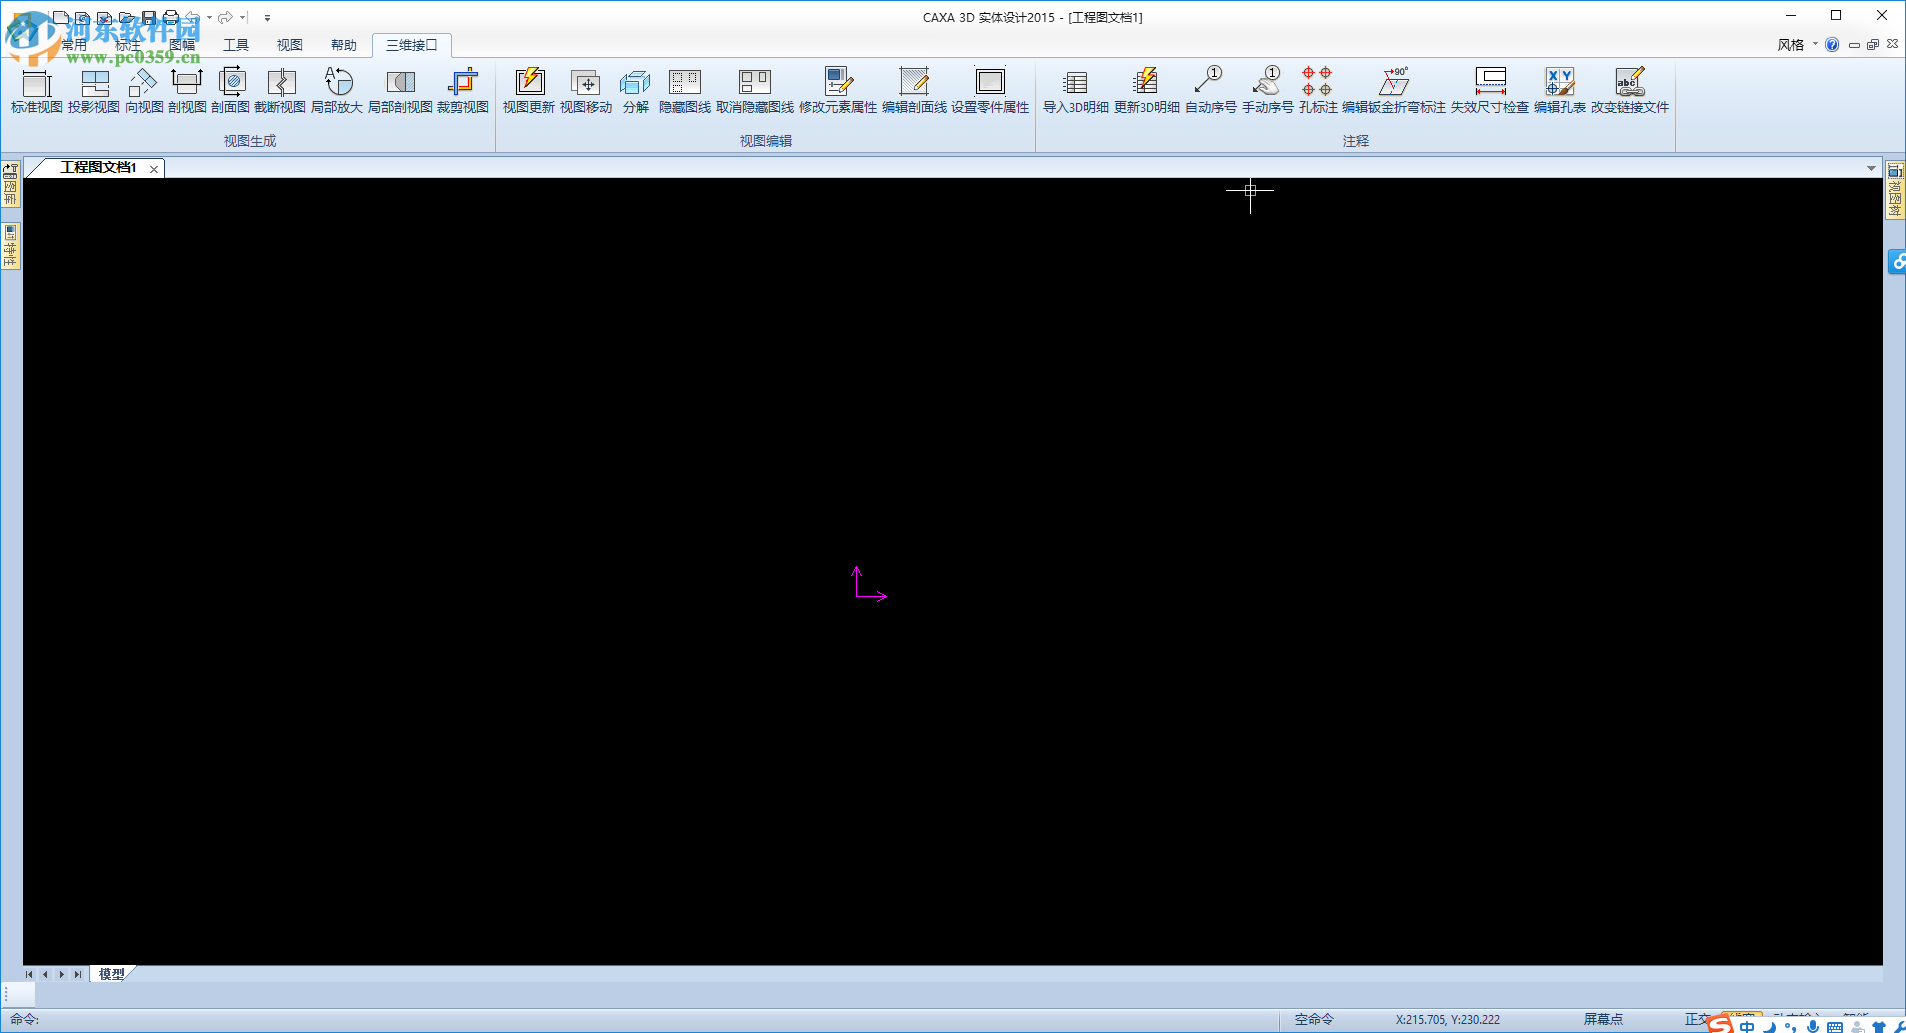
Task: Click the 剖面图 cross-section tool
Action: click(x=231, y=91)
